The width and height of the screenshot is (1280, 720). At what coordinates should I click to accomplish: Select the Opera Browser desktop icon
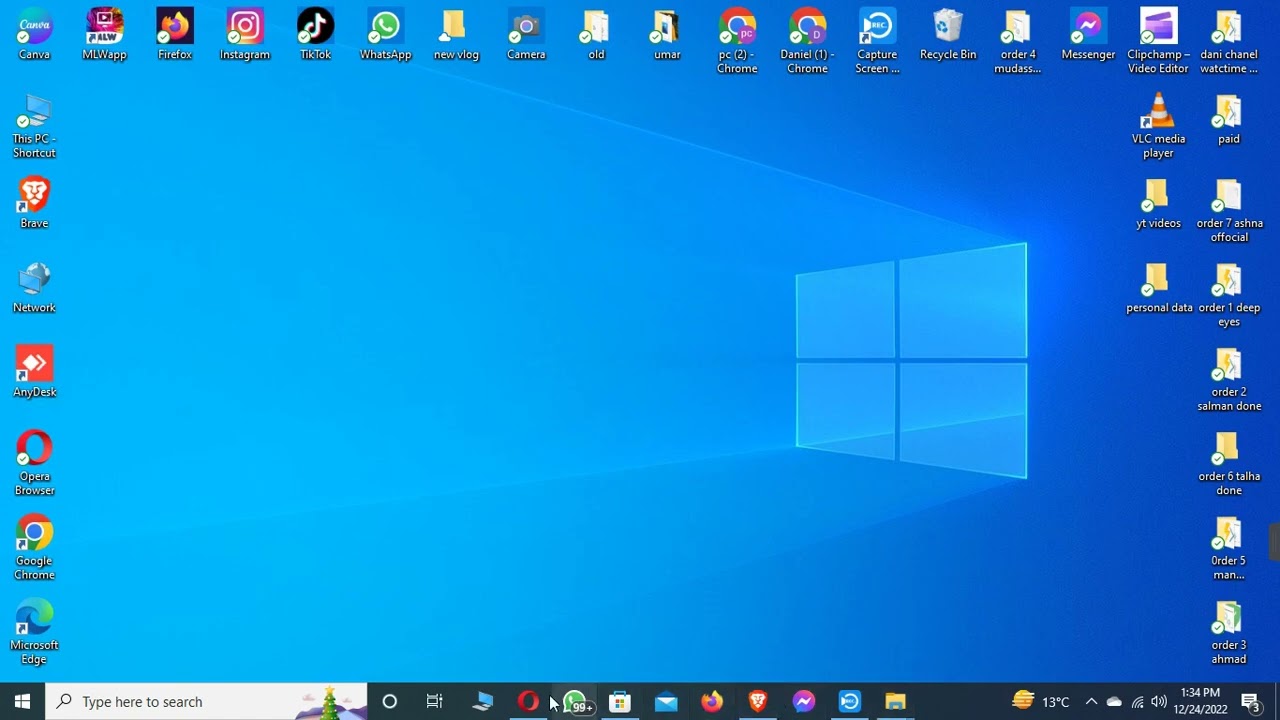(34, 463)
